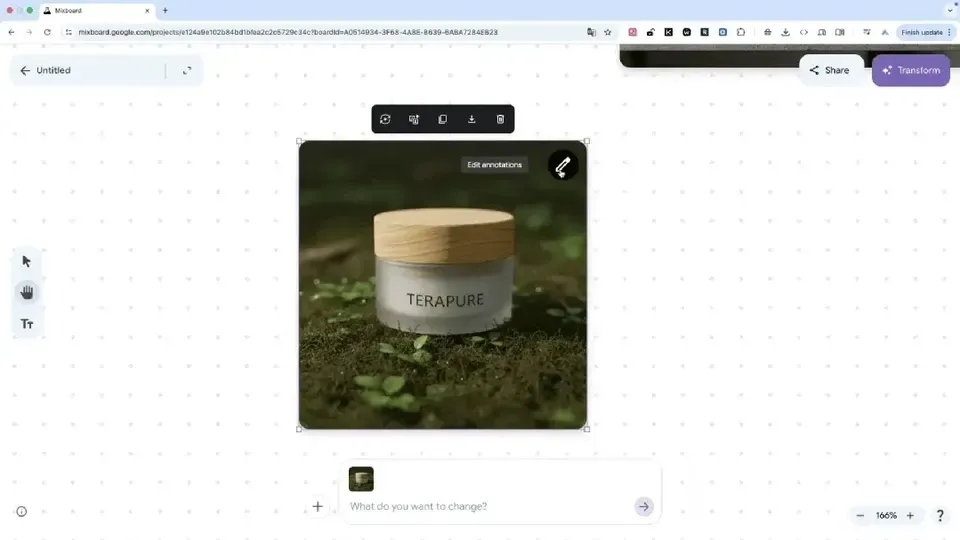
Task: Open a new browser tab
Action: pyautogui.click(x=165, y=10)
